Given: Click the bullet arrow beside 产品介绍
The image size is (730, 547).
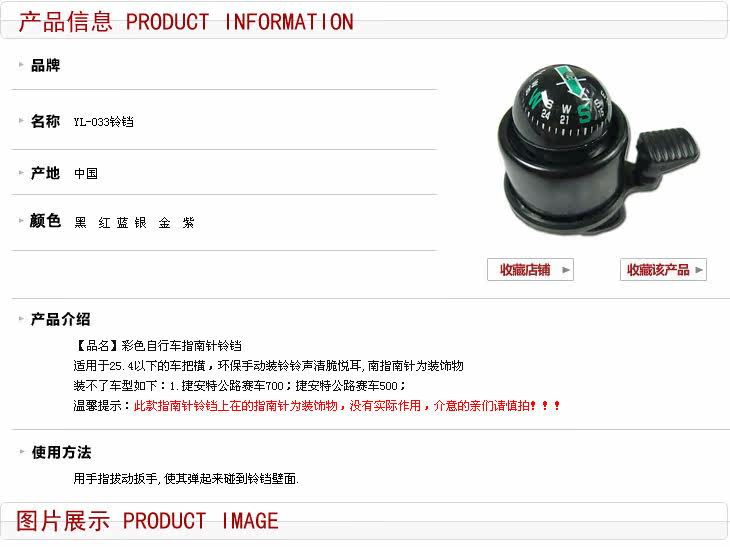Looking at the screenshot, I should 21,319.
